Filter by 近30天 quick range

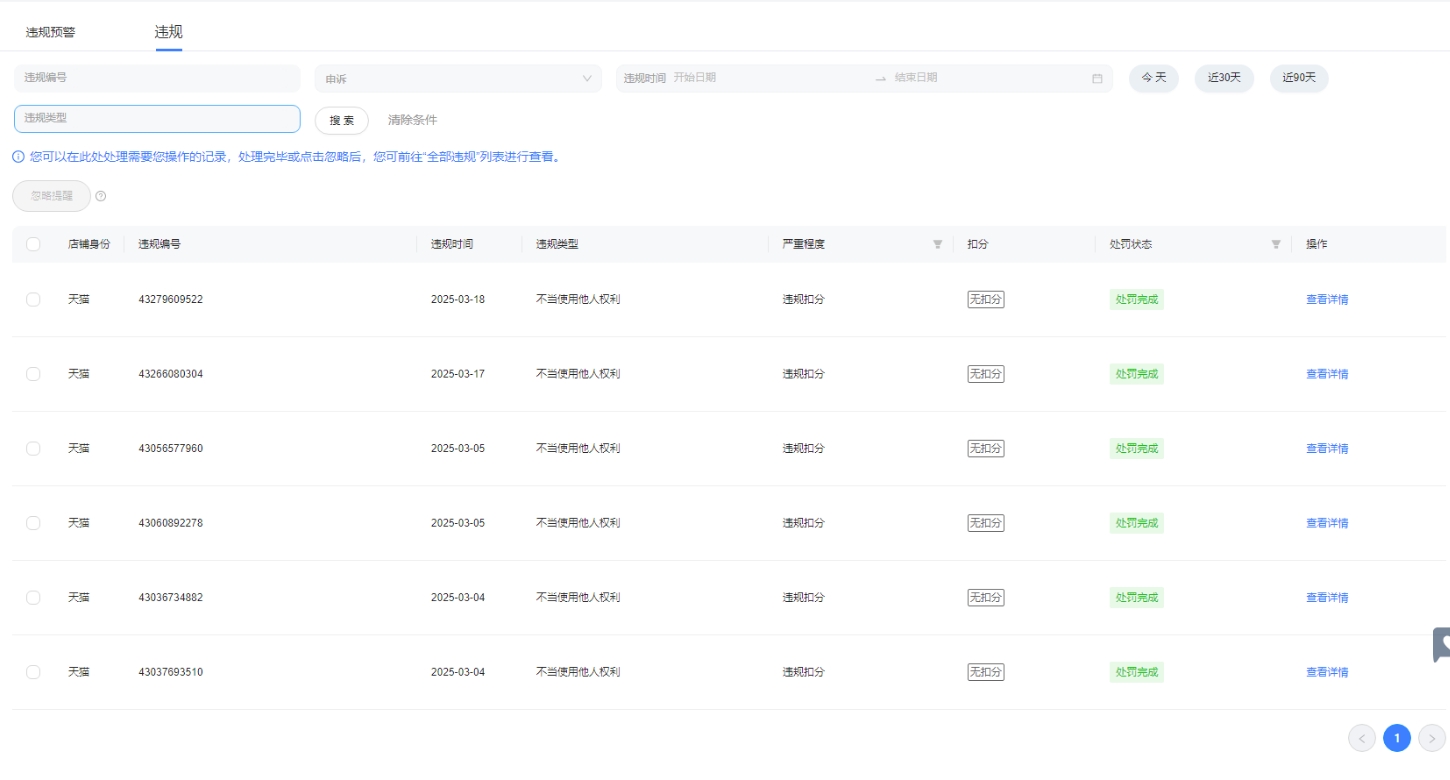pos(1223,78)
